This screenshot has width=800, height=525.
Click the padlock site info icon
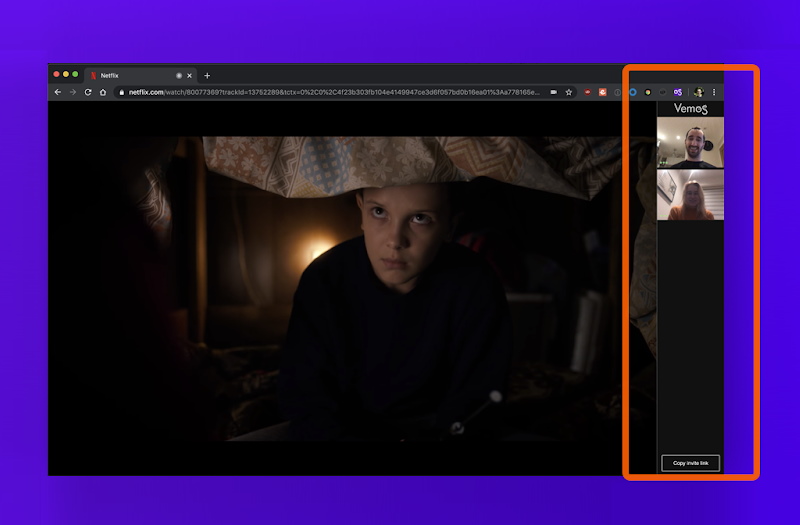[x=121, y=92]
